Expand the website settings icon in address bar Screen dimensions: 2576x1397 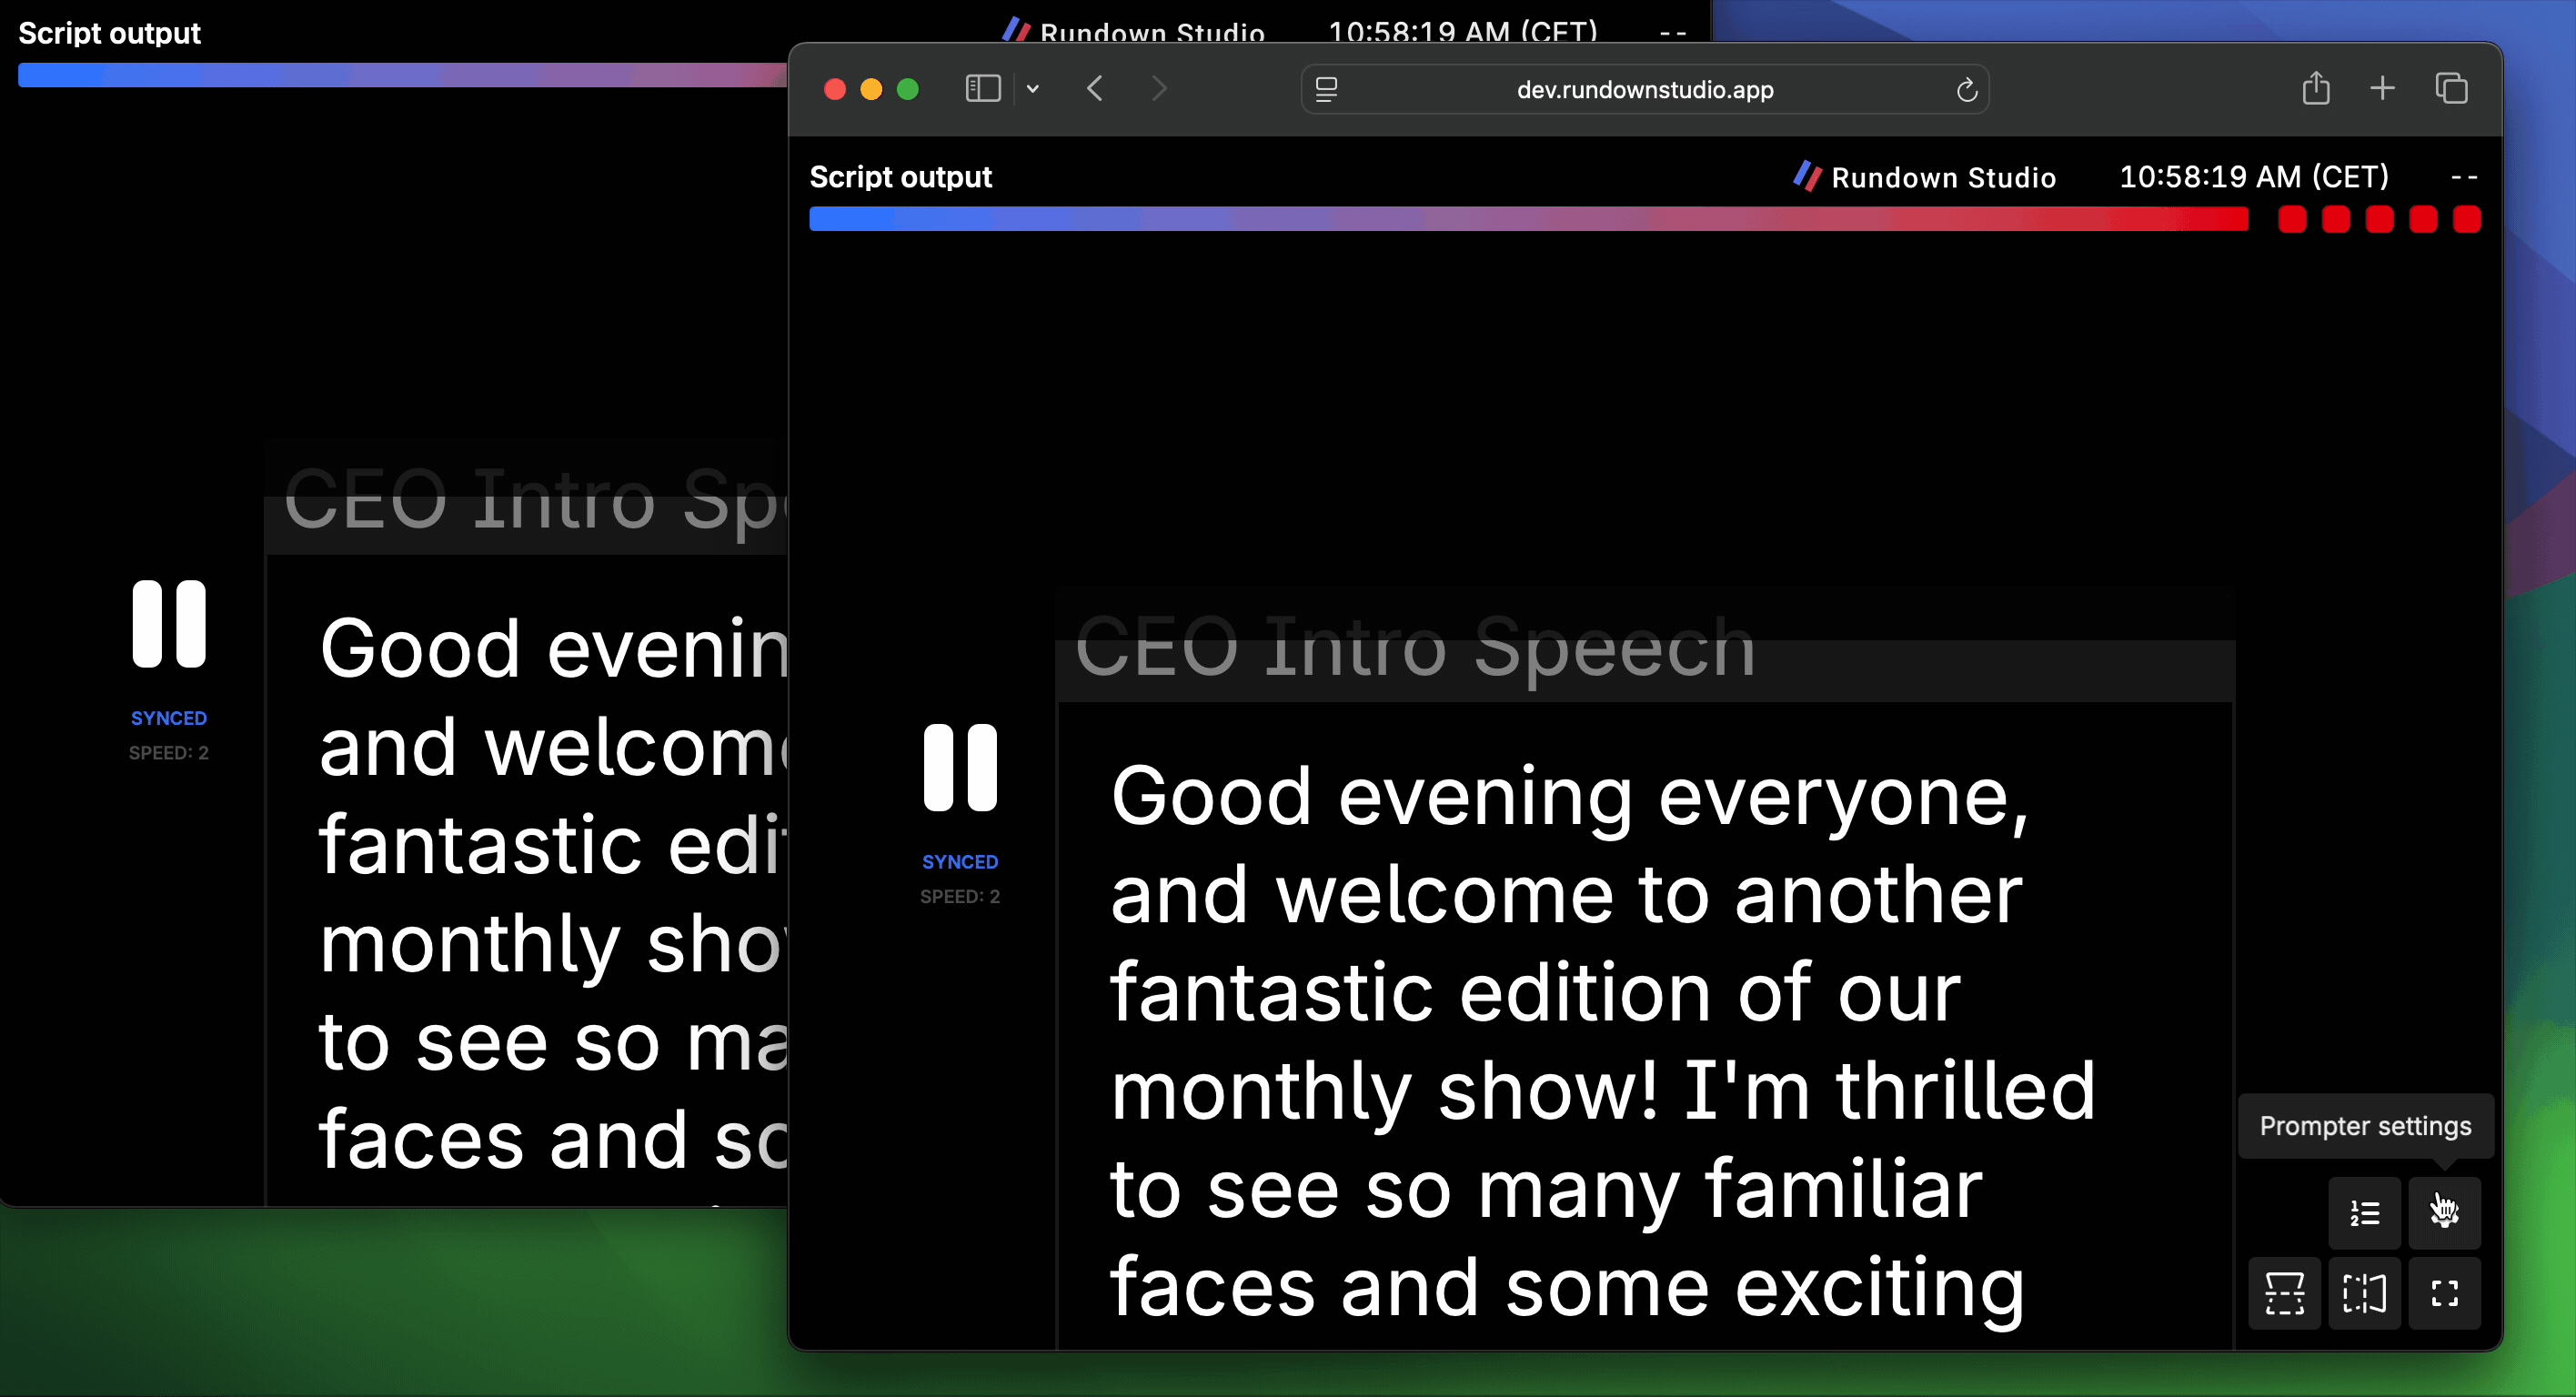(1326, 88)
